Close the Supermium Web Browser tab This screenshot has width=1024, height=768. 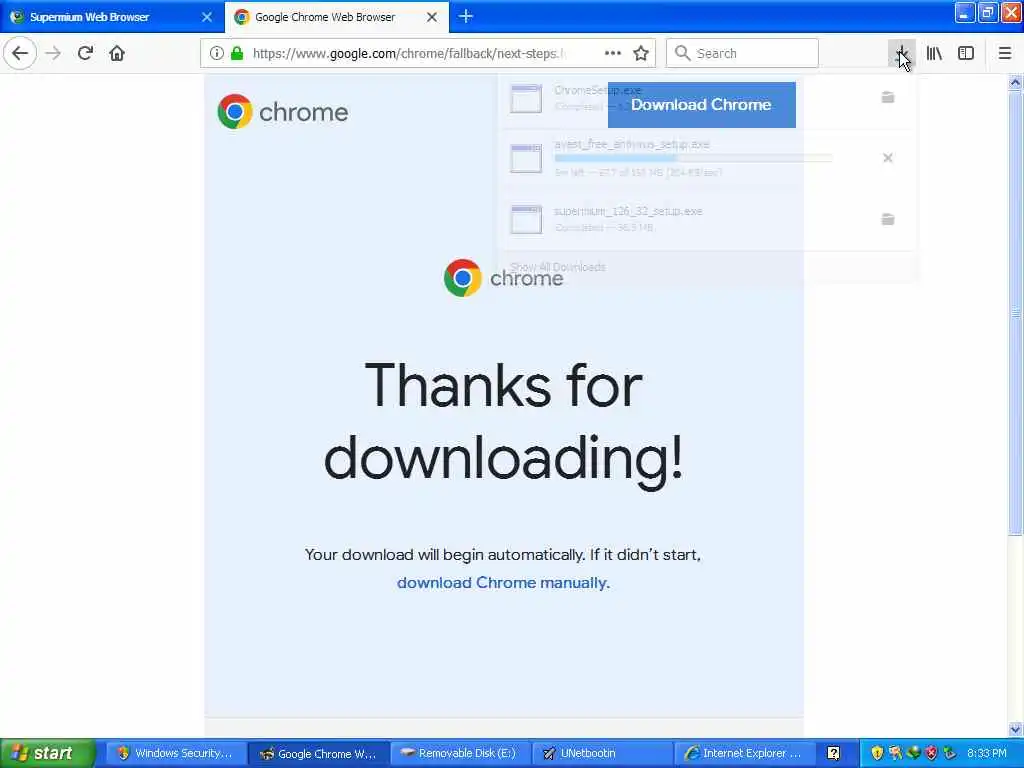(207, 17)
